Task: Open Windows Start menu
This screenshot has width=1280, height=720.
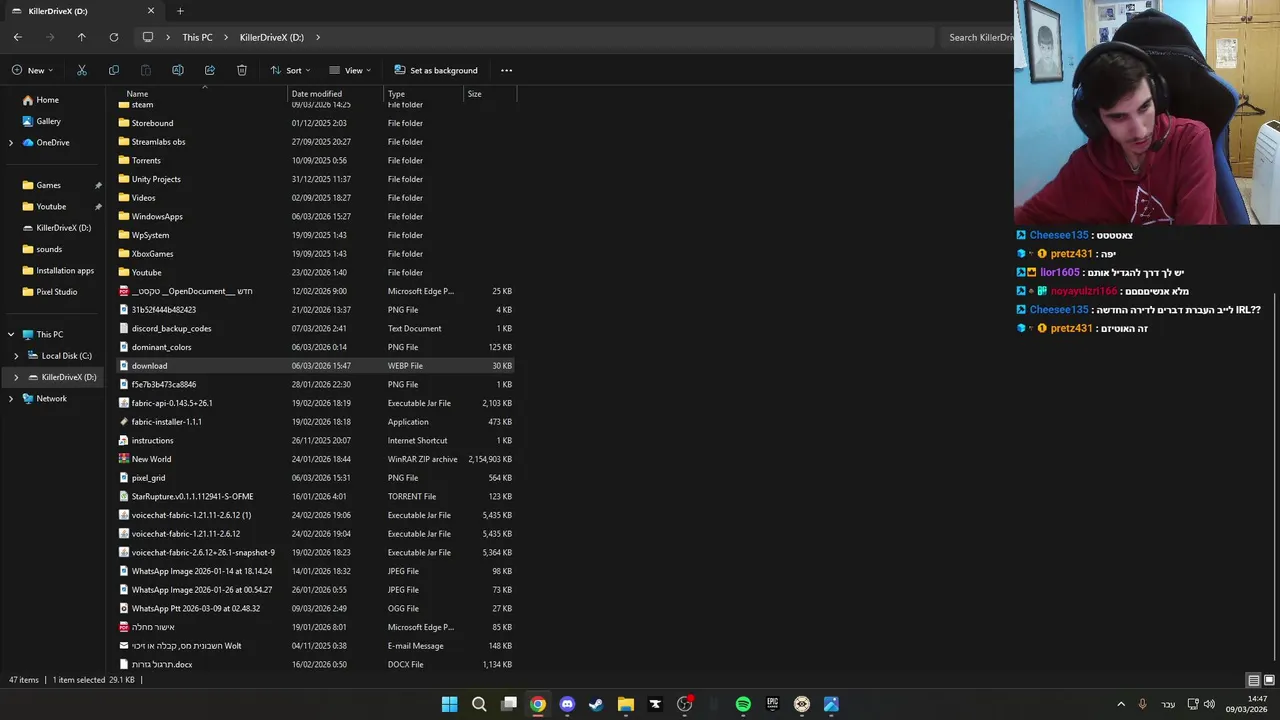Action: [x=450, y=704]
